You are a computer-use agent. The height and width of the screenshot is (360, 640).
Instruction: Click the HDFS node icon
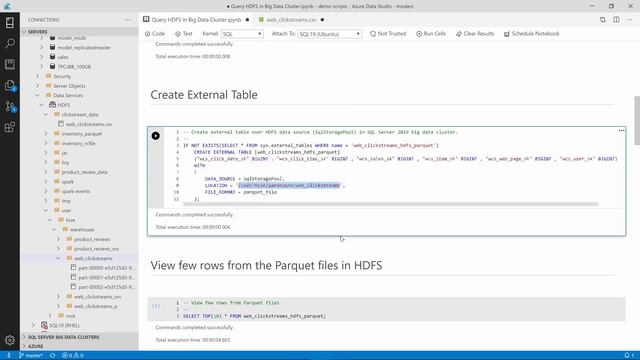(x=52, y=105)
